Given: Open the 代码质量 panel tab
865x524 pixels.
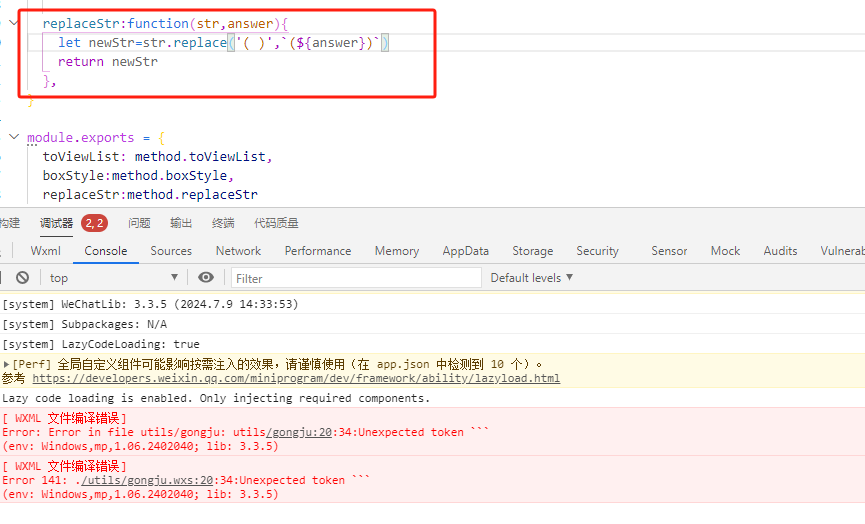Looking at the screenshot, I should [x=276, y=223].
